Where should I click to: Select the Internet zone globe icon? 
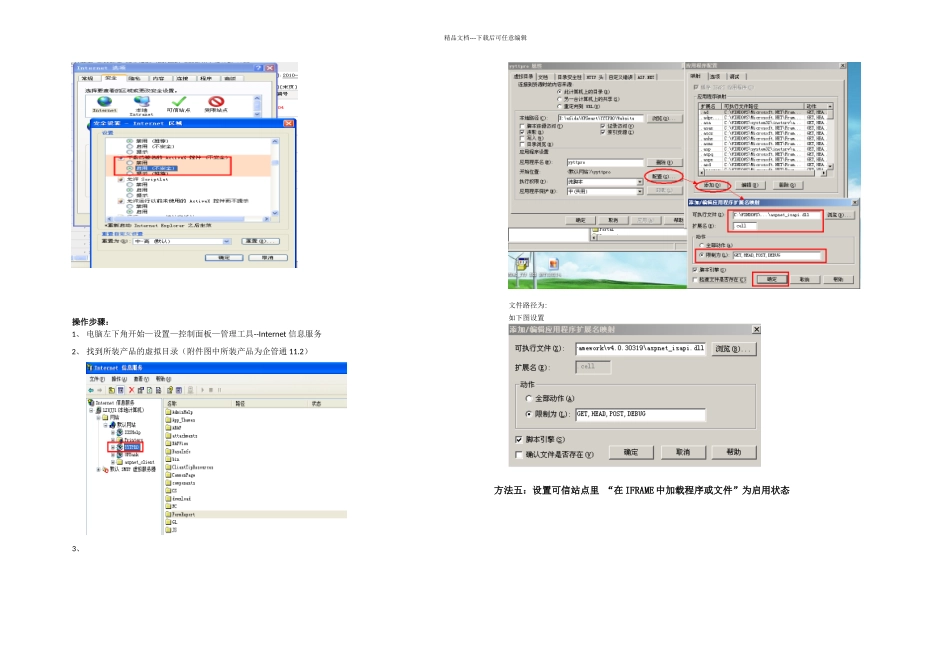pos(105,102)
